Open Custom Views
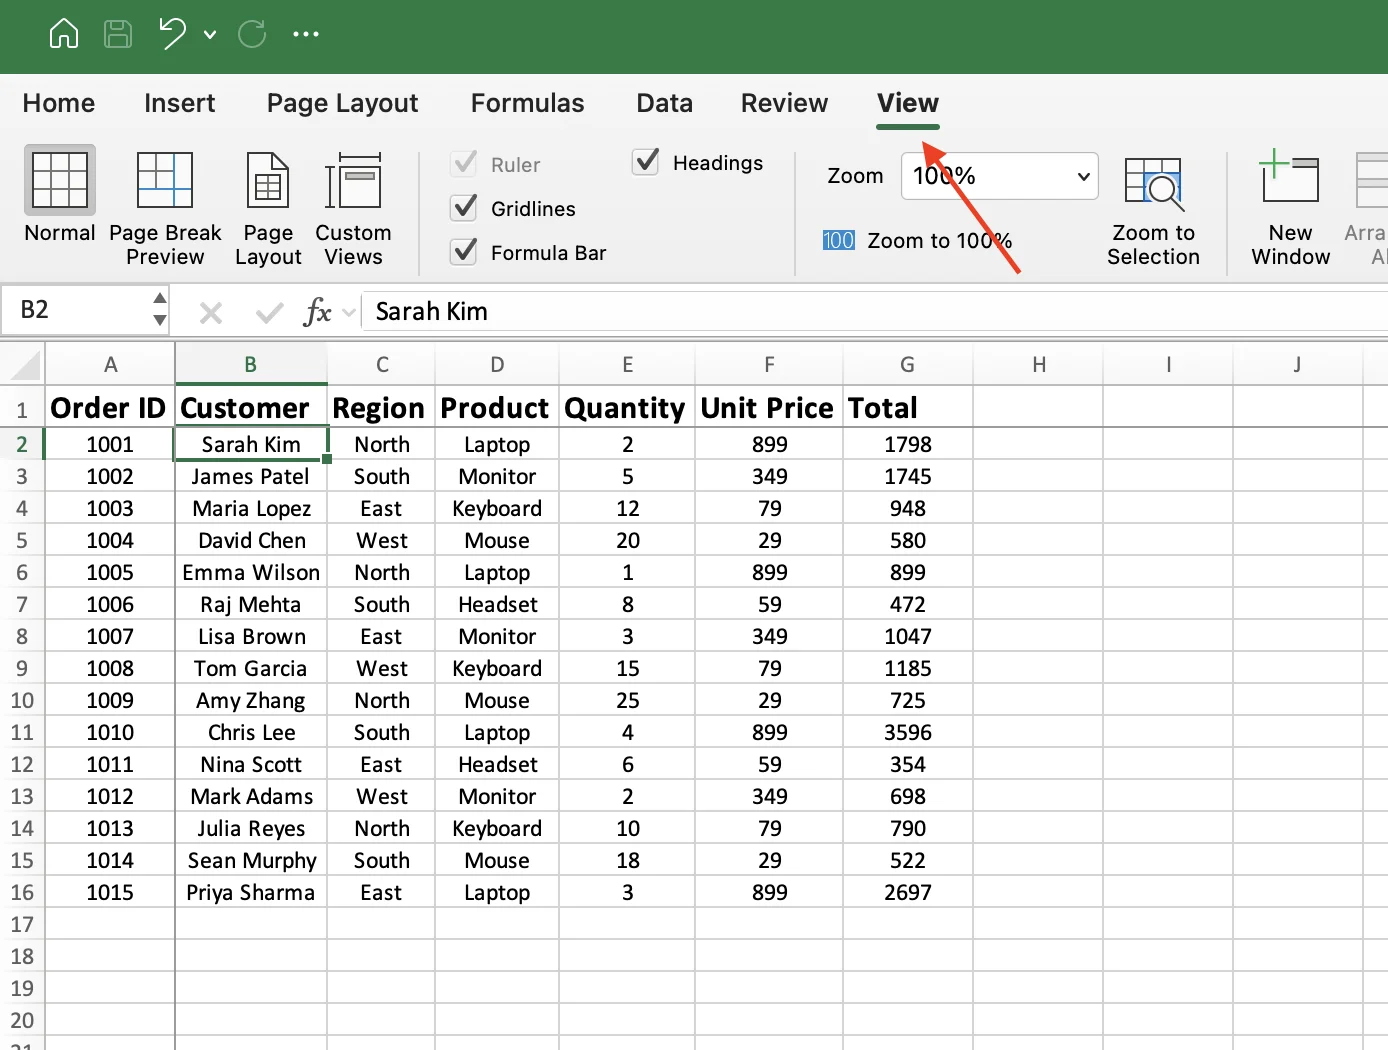 coord(353,203)
